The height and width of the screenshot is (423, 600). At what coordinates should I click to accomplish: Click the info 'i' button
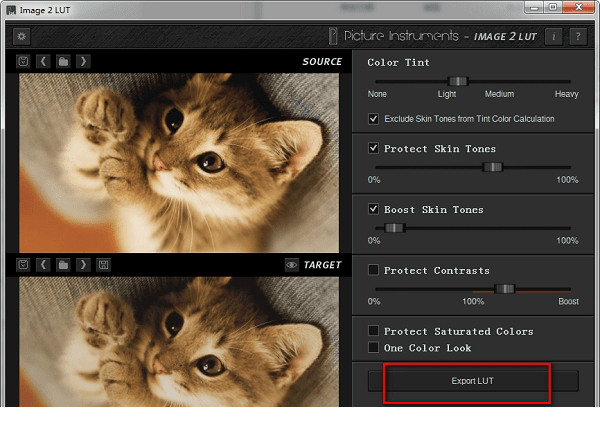click(553, 36)
